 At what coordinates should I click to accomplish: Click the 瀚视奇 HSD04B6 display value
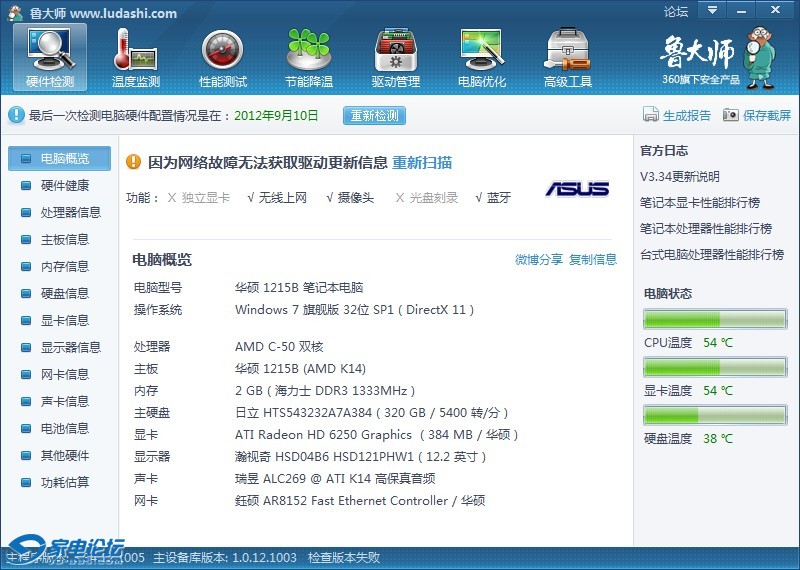(x=361, y=457)
